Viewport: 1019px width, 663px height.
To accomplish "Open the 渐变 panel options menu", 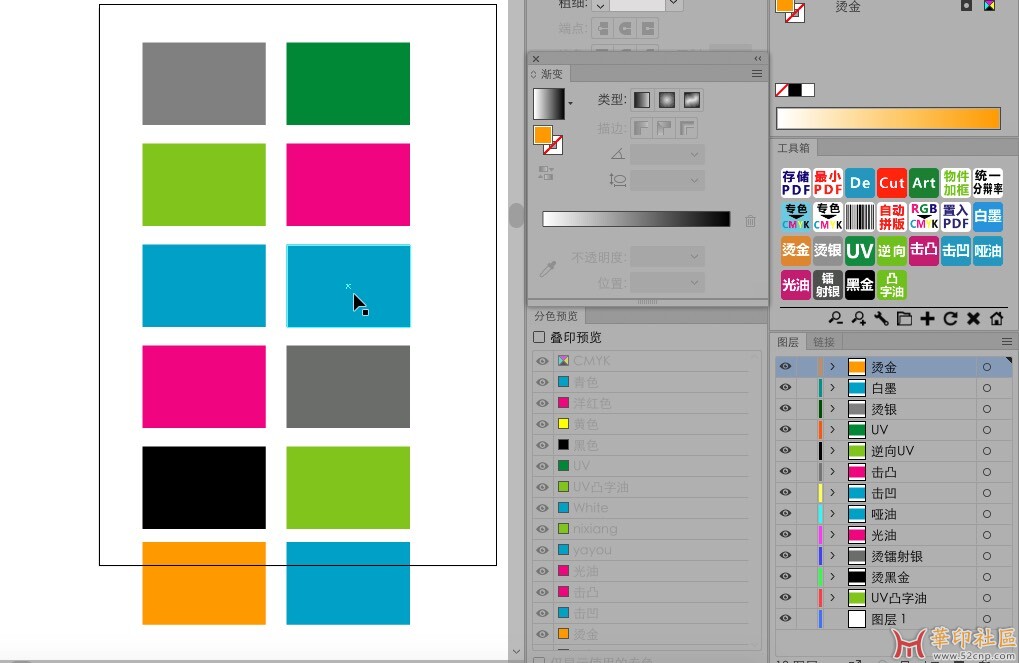I will pos(757,74).
